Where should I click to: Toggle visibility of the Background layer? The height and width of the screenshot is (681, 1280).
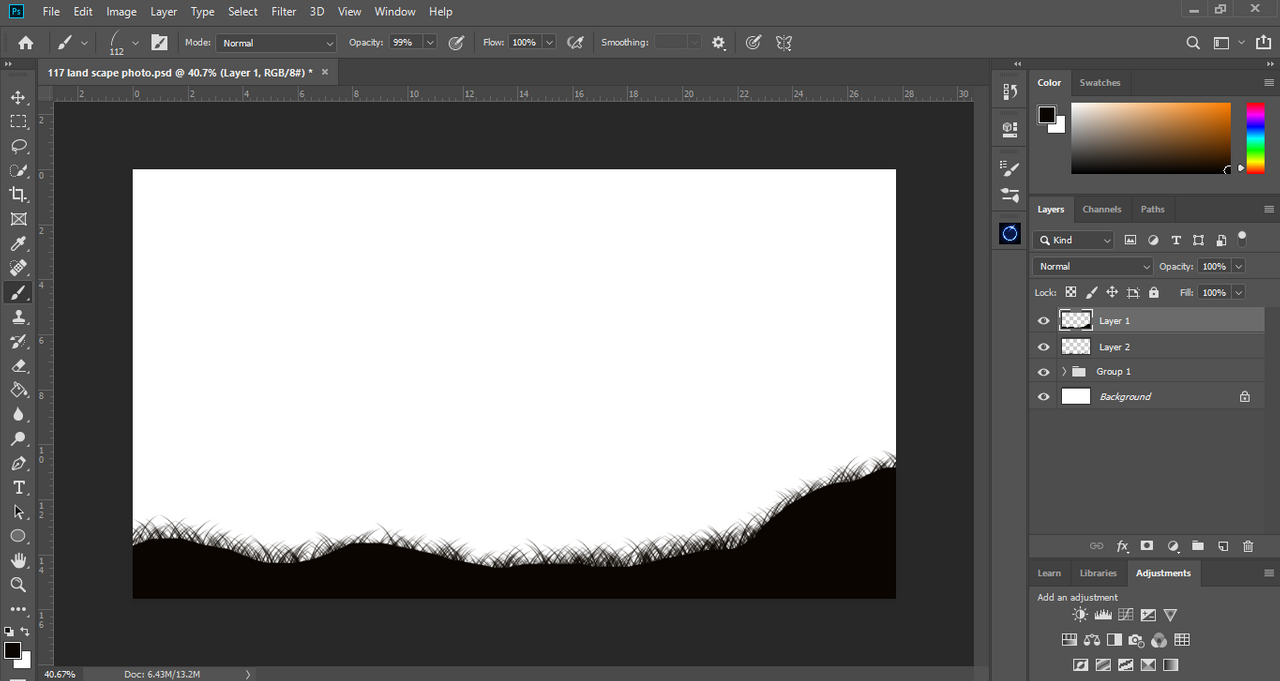click(x=1044, y=397)
